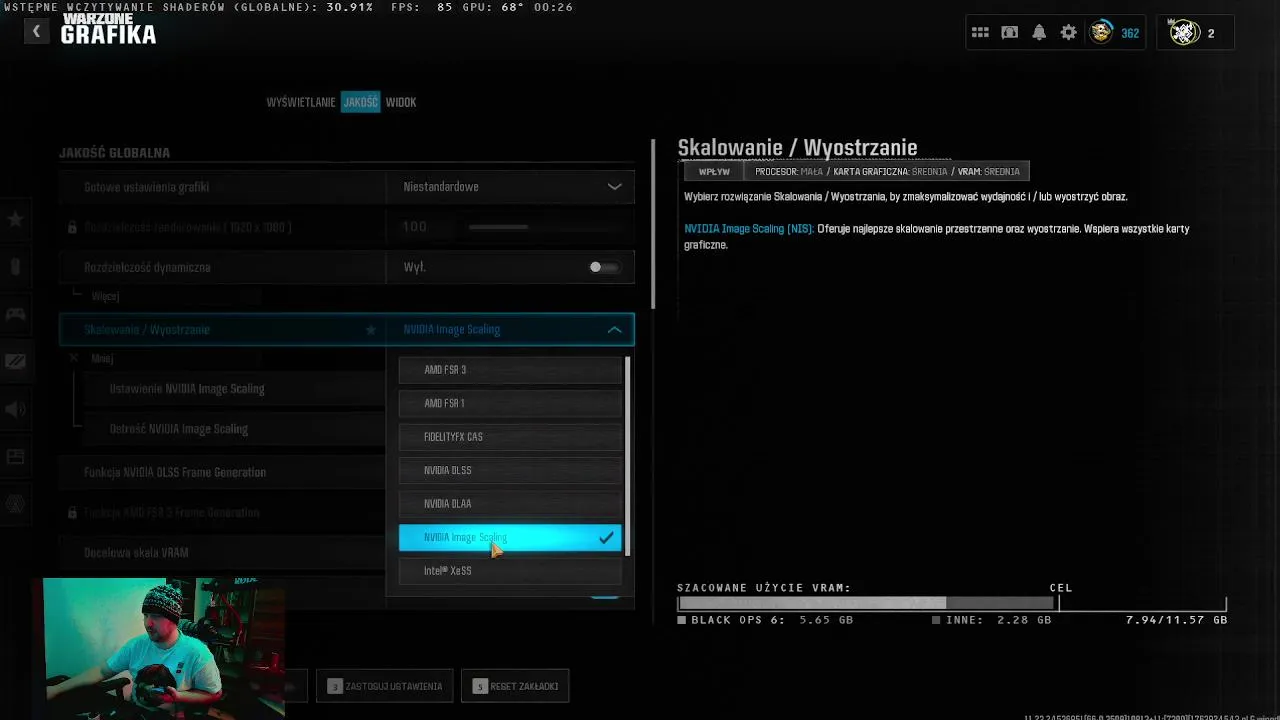Click the VRAM usage bar
This screenshot has height=720, width=1280.
(952, 604)
